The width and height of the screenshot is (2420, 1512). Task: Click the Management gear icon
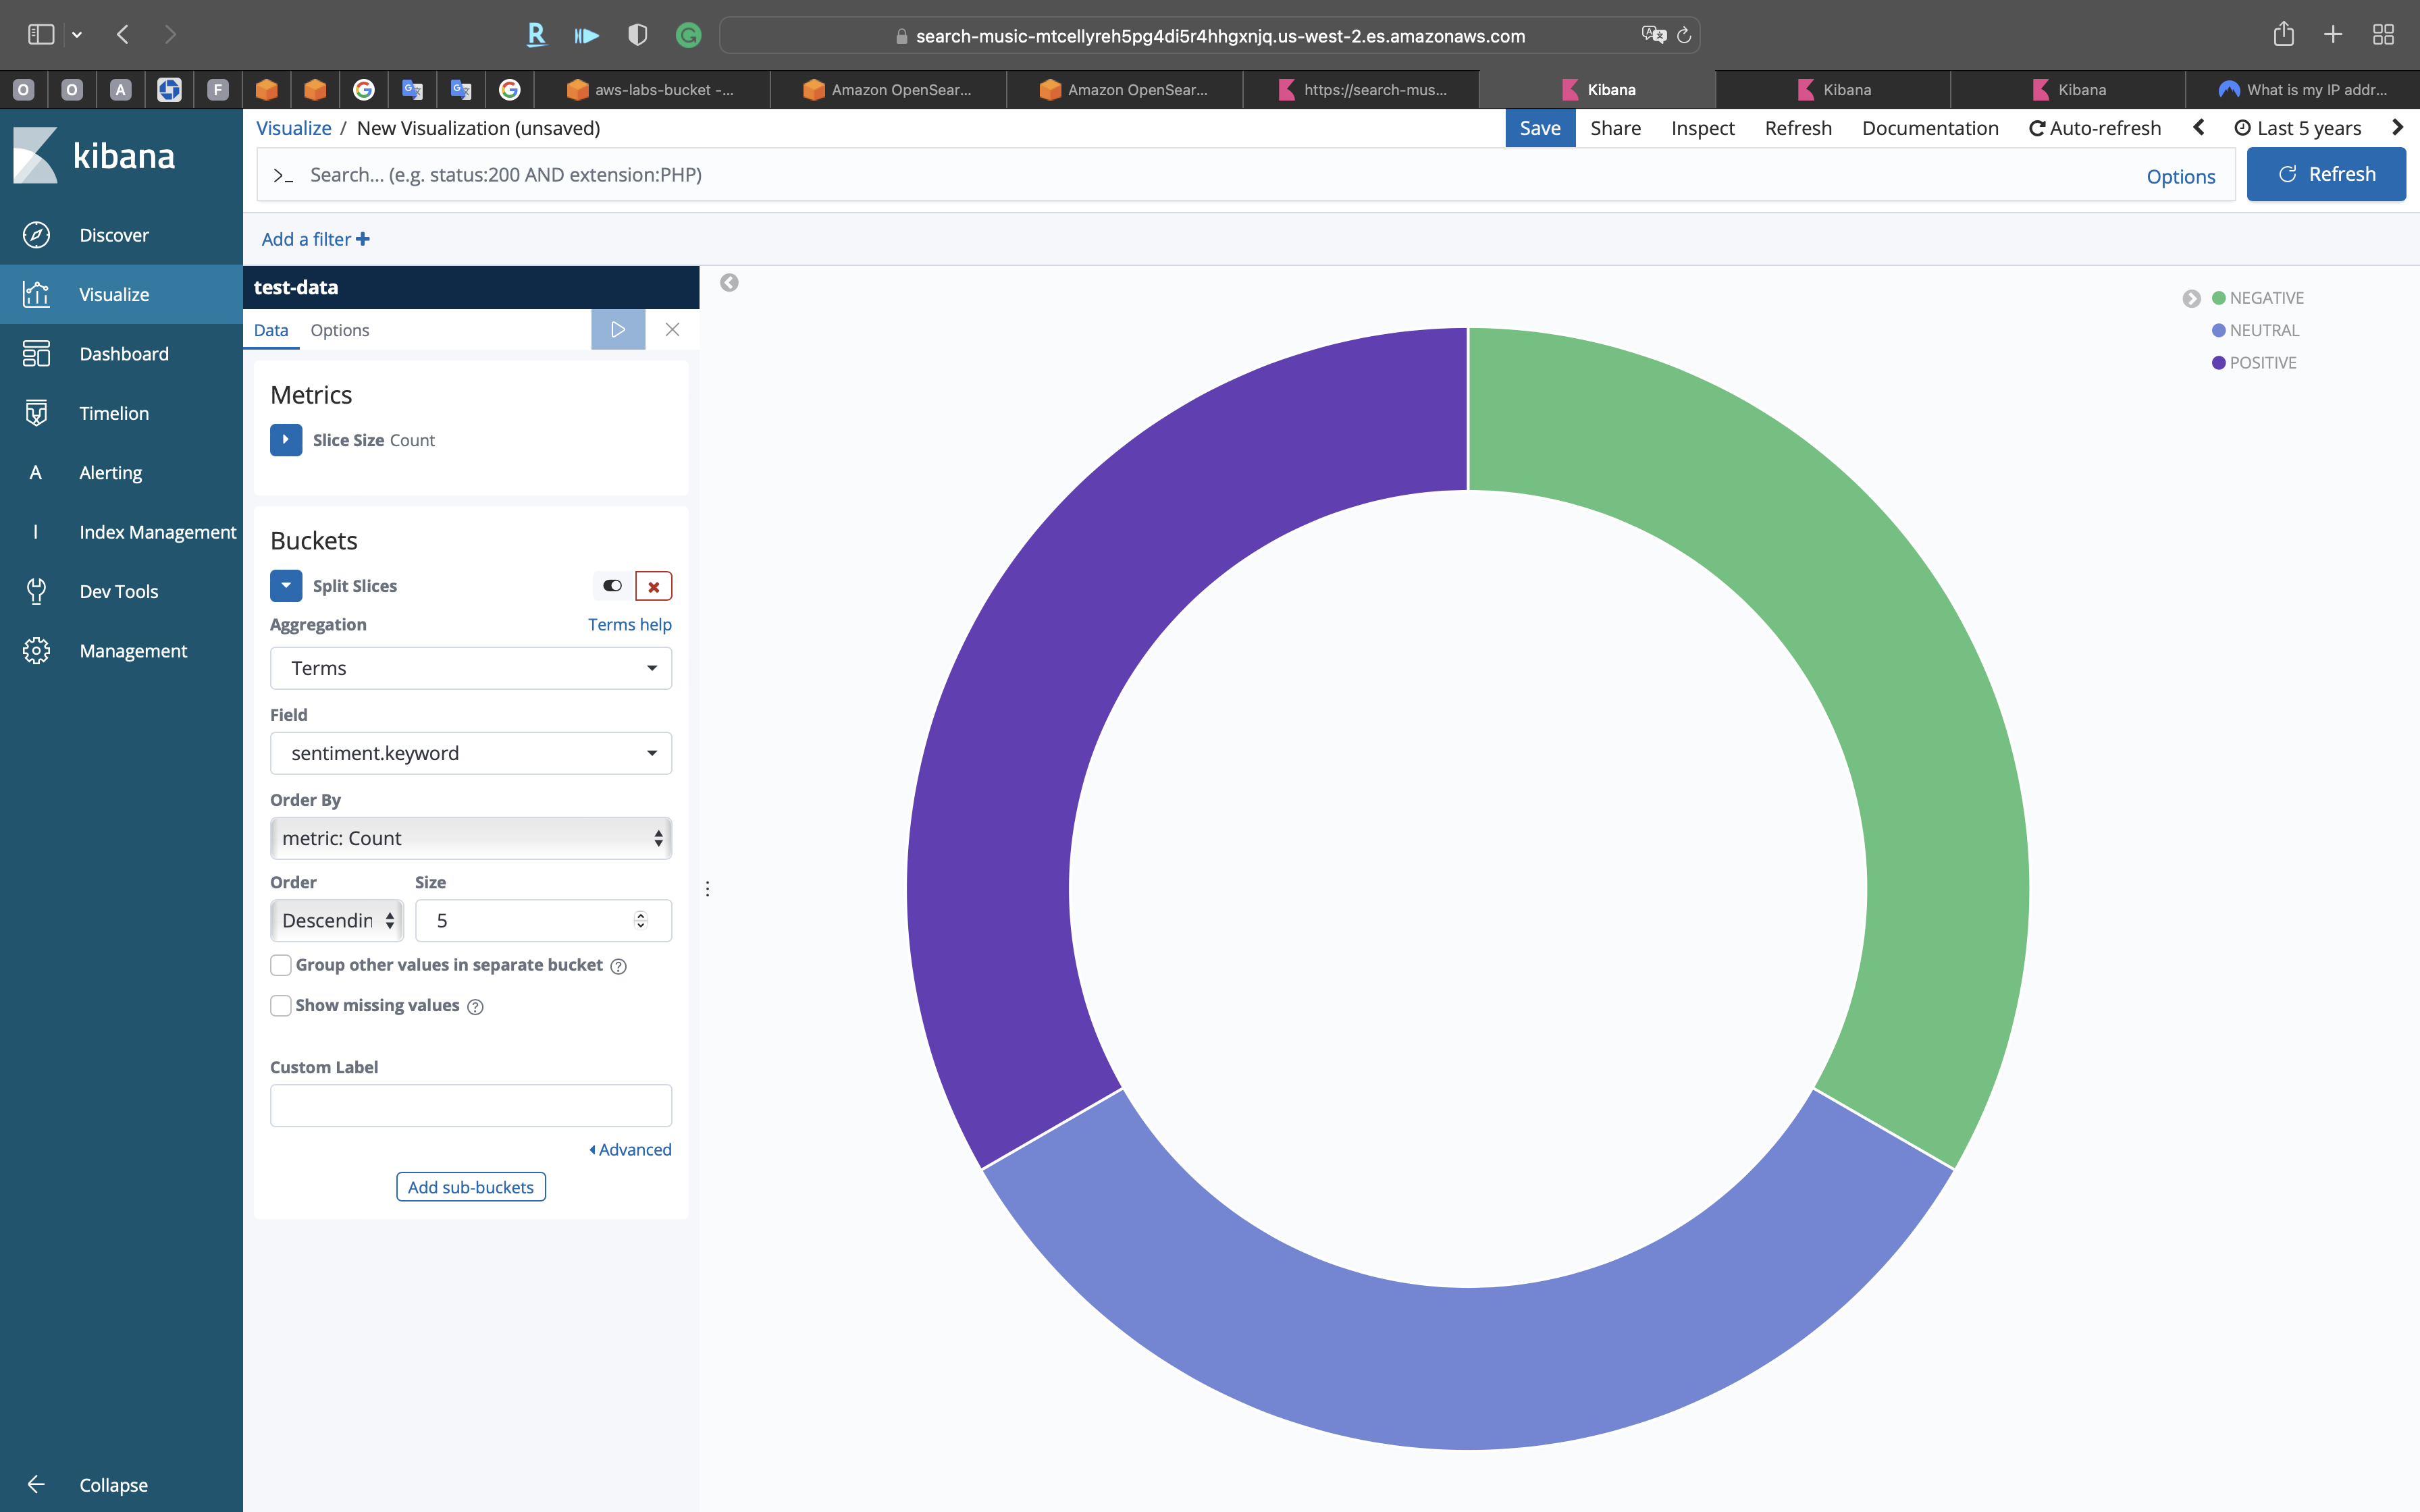click(36, 651)
